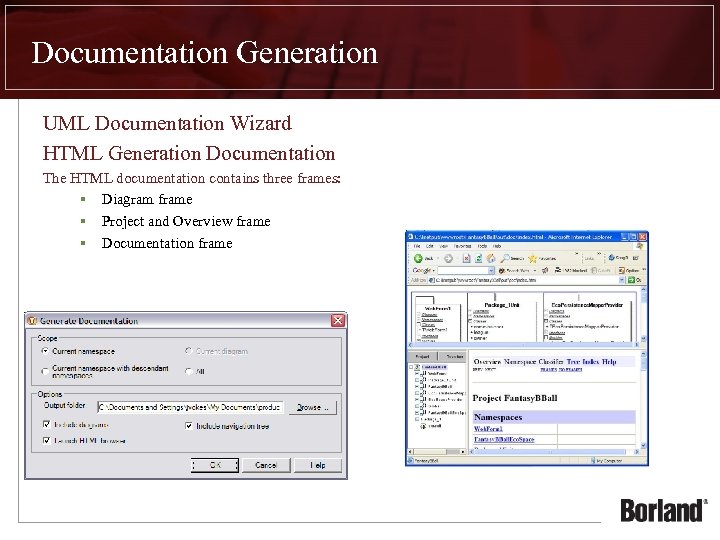Click the diagram frame vertical scrollbar
This screenshot has height=540, width=720.
[x=643, y=315]
